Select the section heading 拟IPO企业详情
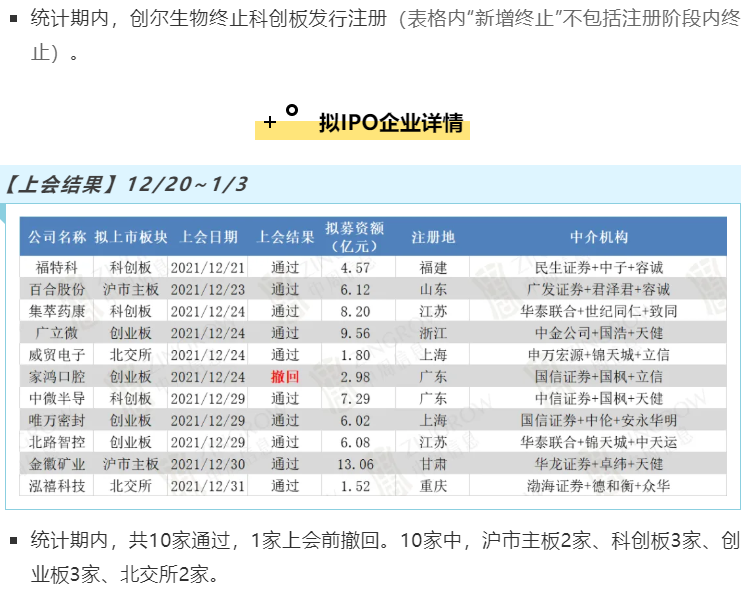The height and width of the screenshot is (592, 749). click(x=391, y=122)
